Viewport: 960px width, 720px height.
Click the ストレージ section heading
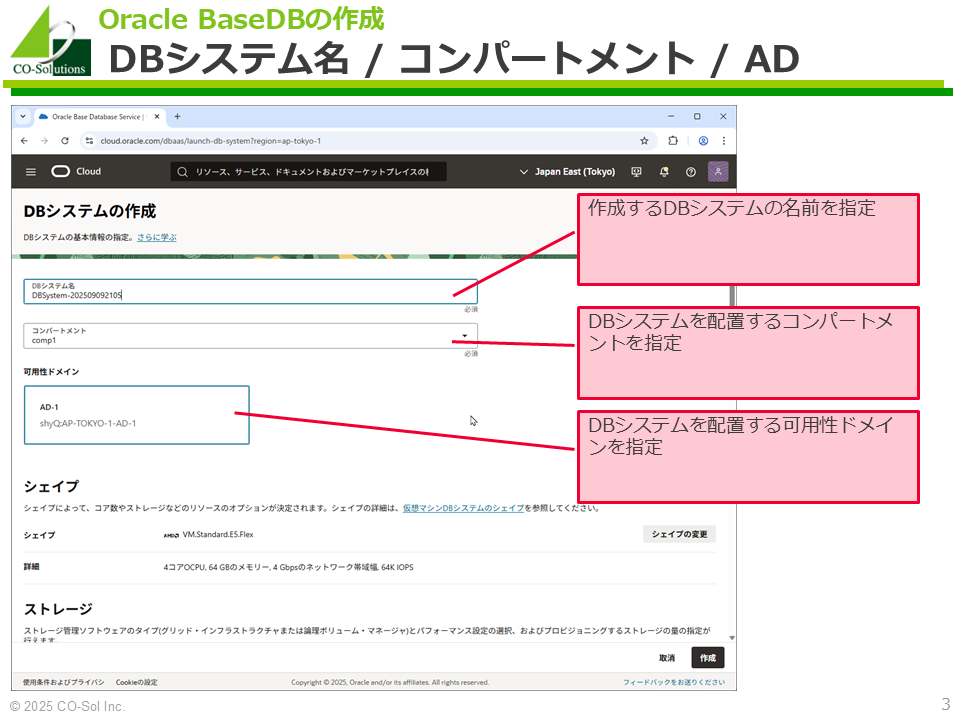[x=58, y=609]
